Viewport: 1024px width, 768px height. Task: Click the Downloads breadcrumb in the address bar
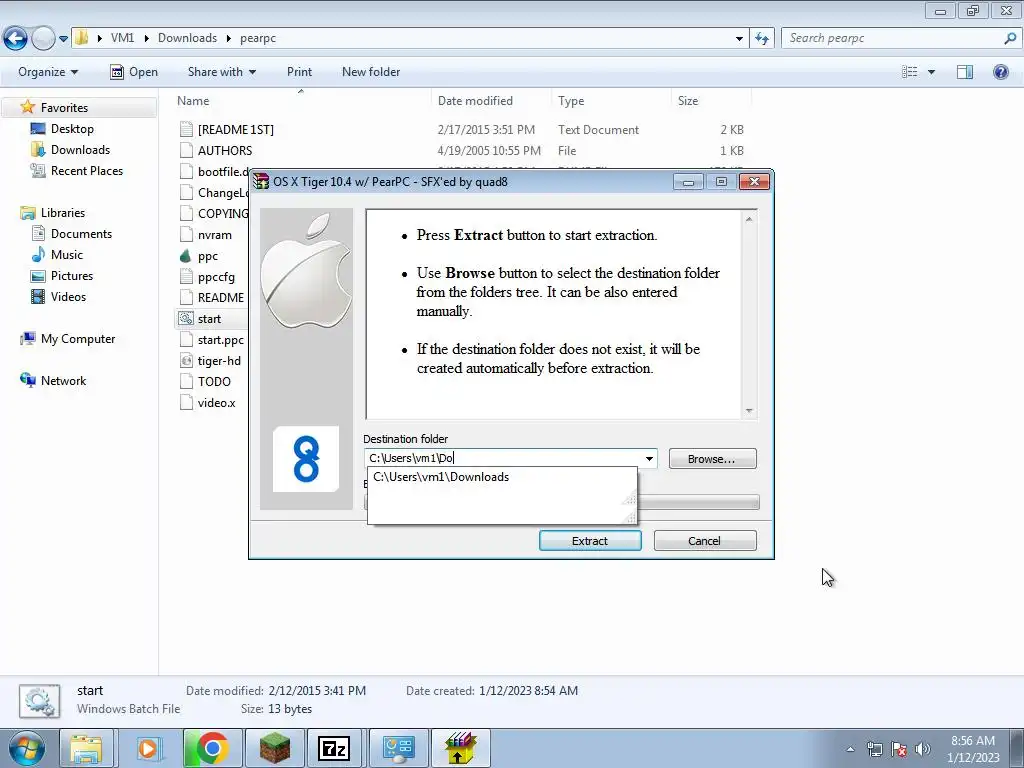point(187,38)
